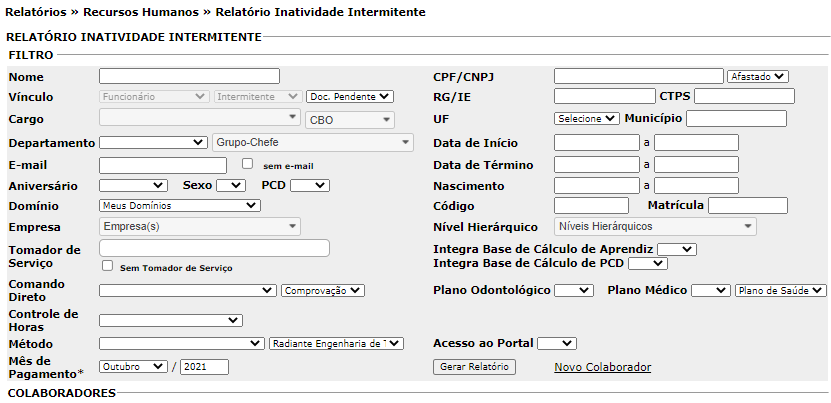
Task: Open the Controle de Horas dropdown
Action: click(170, 320)
